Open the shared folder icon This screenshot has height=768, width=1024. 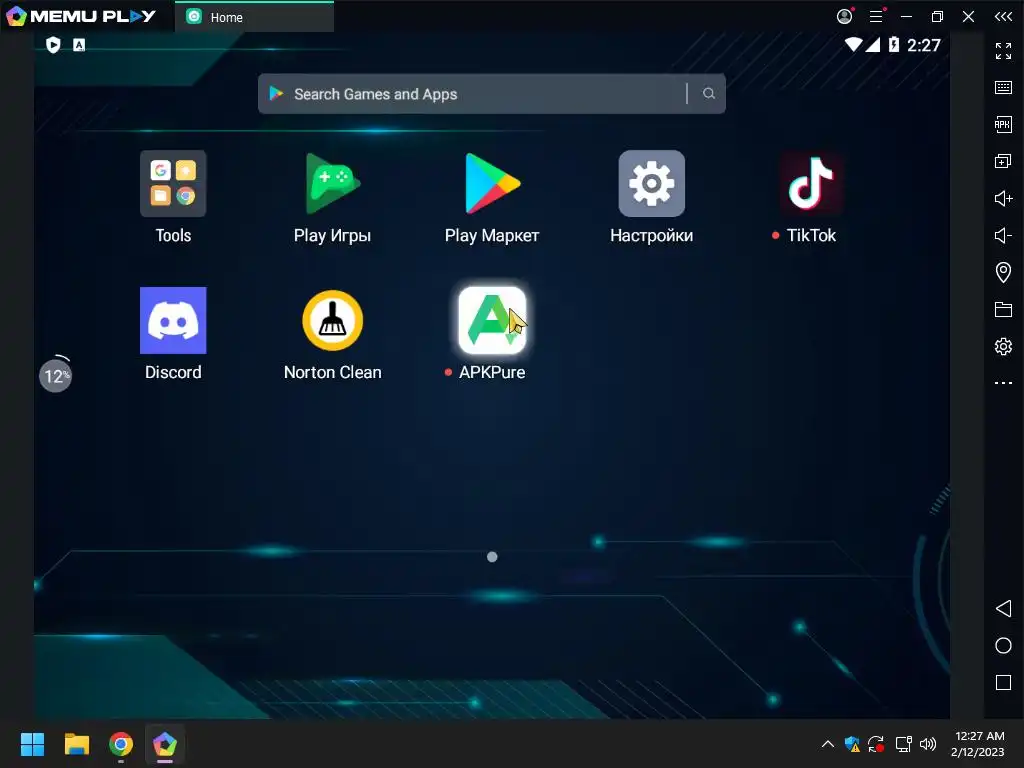1003,310
